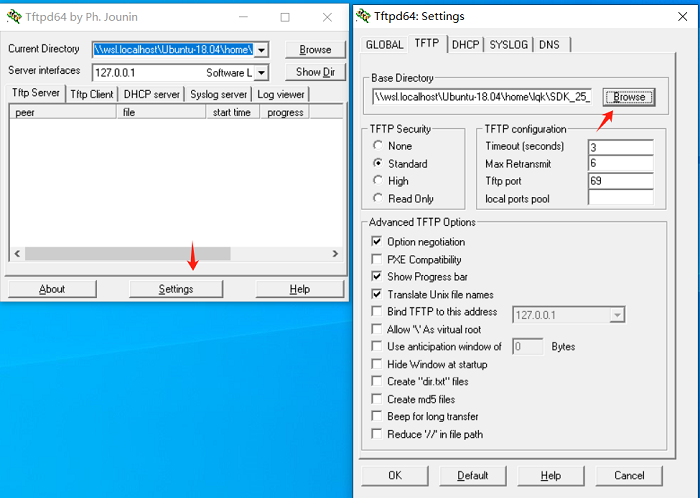Screen dimensions: 700x498
Task: Click Browse for Base Directory
Action: (629, 97)
